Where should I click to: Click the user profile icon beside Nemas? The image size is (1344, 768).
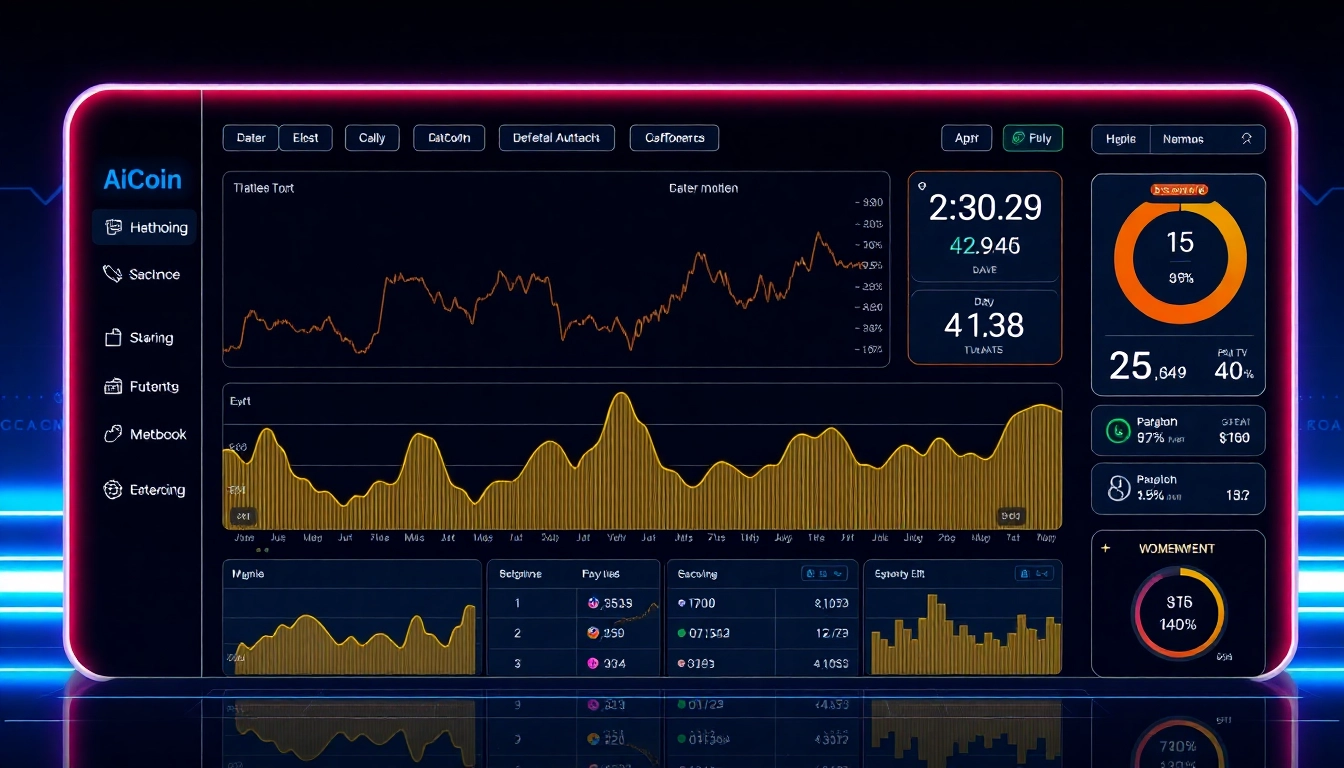pos(1246,139)
